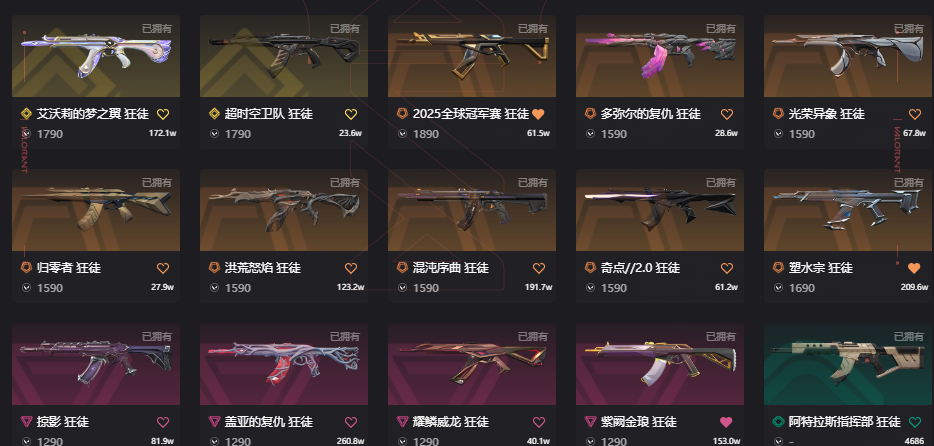Favorite the 归零者 狂徒 skin
This screenshot has height=446, width=934.
click(163, 269)
